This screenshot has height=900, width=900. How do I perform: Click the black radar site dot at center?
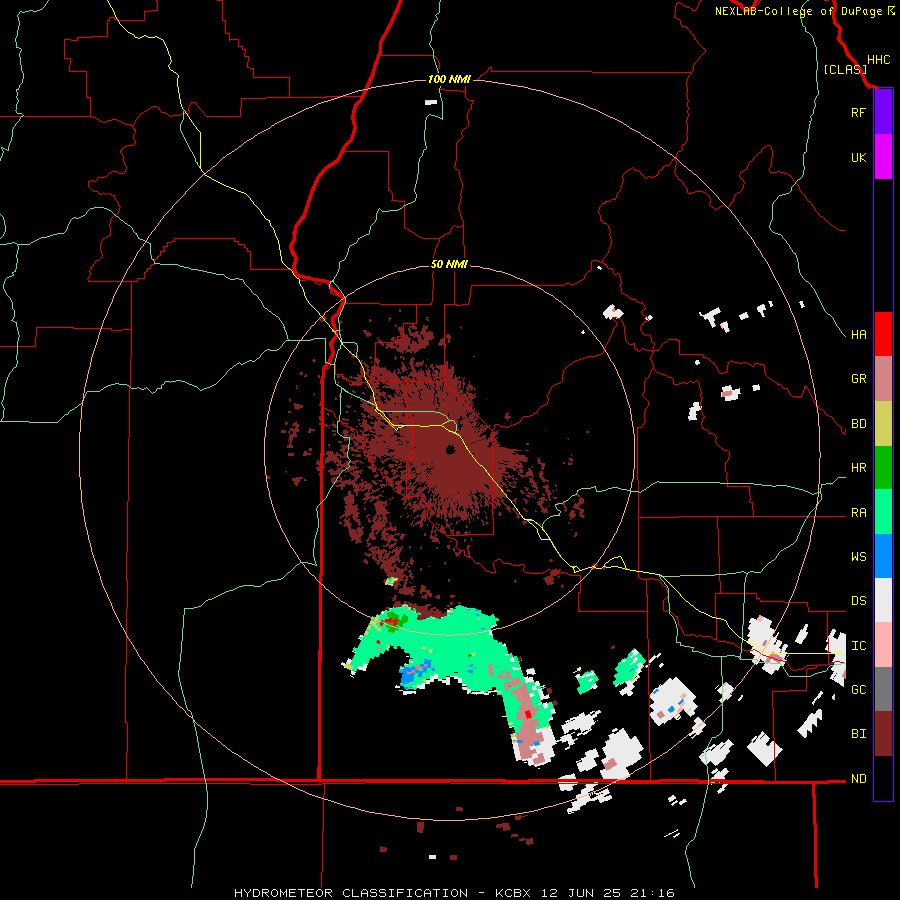tap(450, 449)
